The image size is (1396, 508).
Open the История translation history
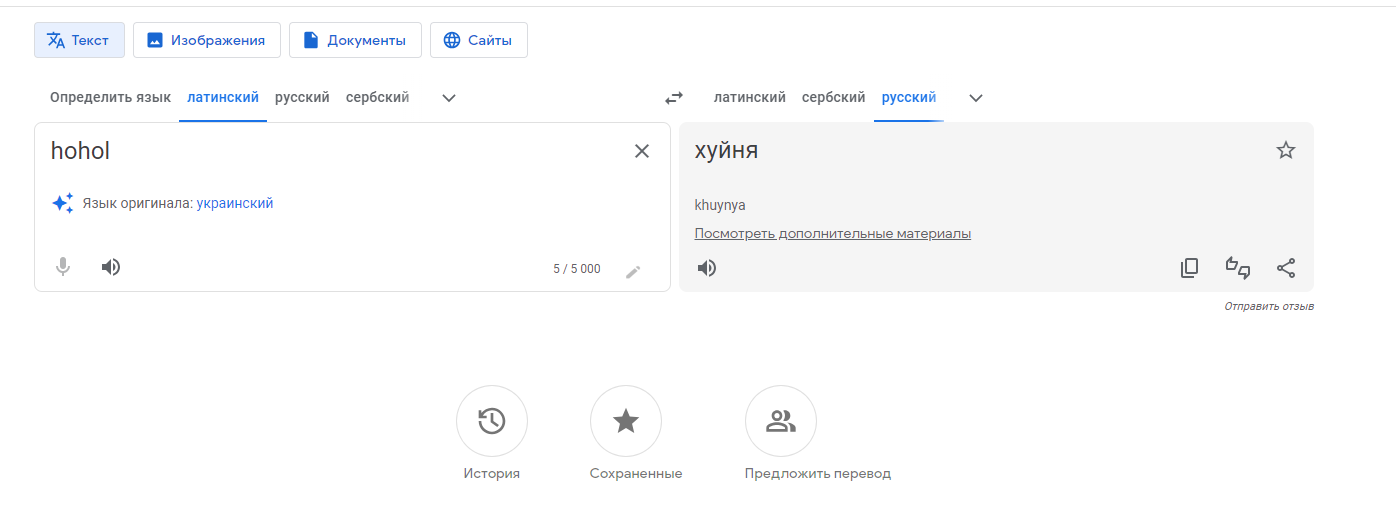491,422
